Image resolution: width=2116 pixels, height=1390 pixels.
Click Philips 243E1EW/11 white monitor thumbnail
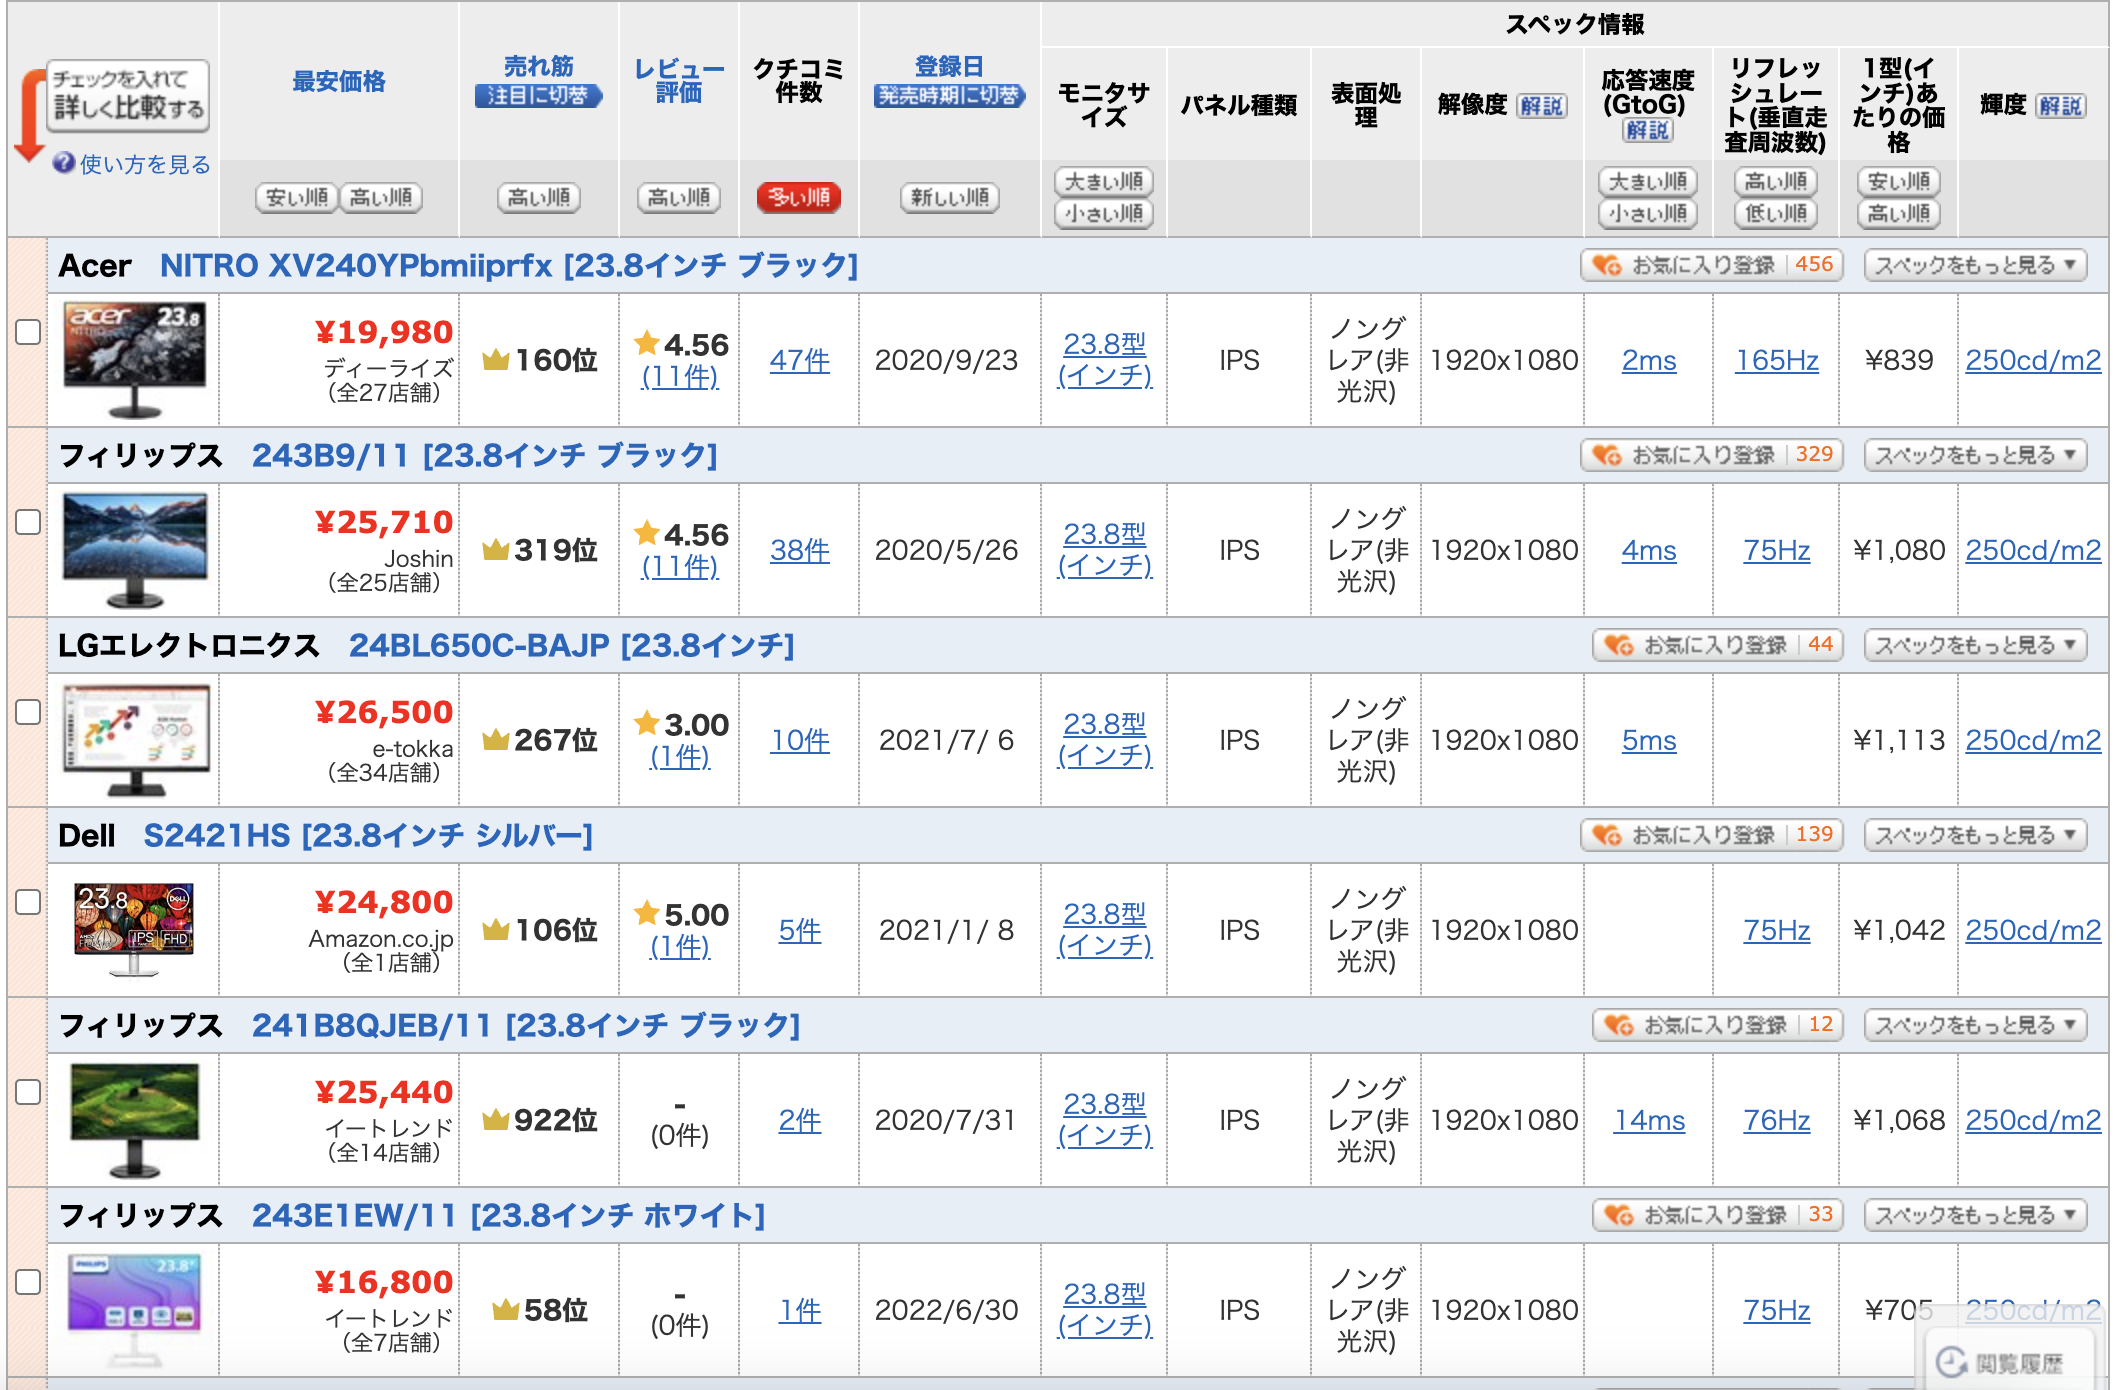[134, 1310]
